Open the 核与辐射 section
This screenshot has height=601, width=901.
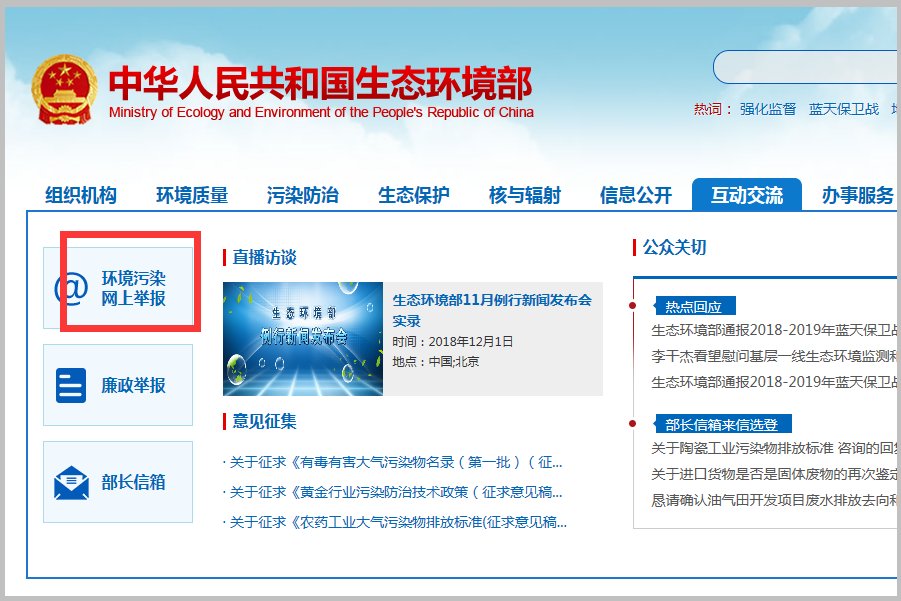528,194
